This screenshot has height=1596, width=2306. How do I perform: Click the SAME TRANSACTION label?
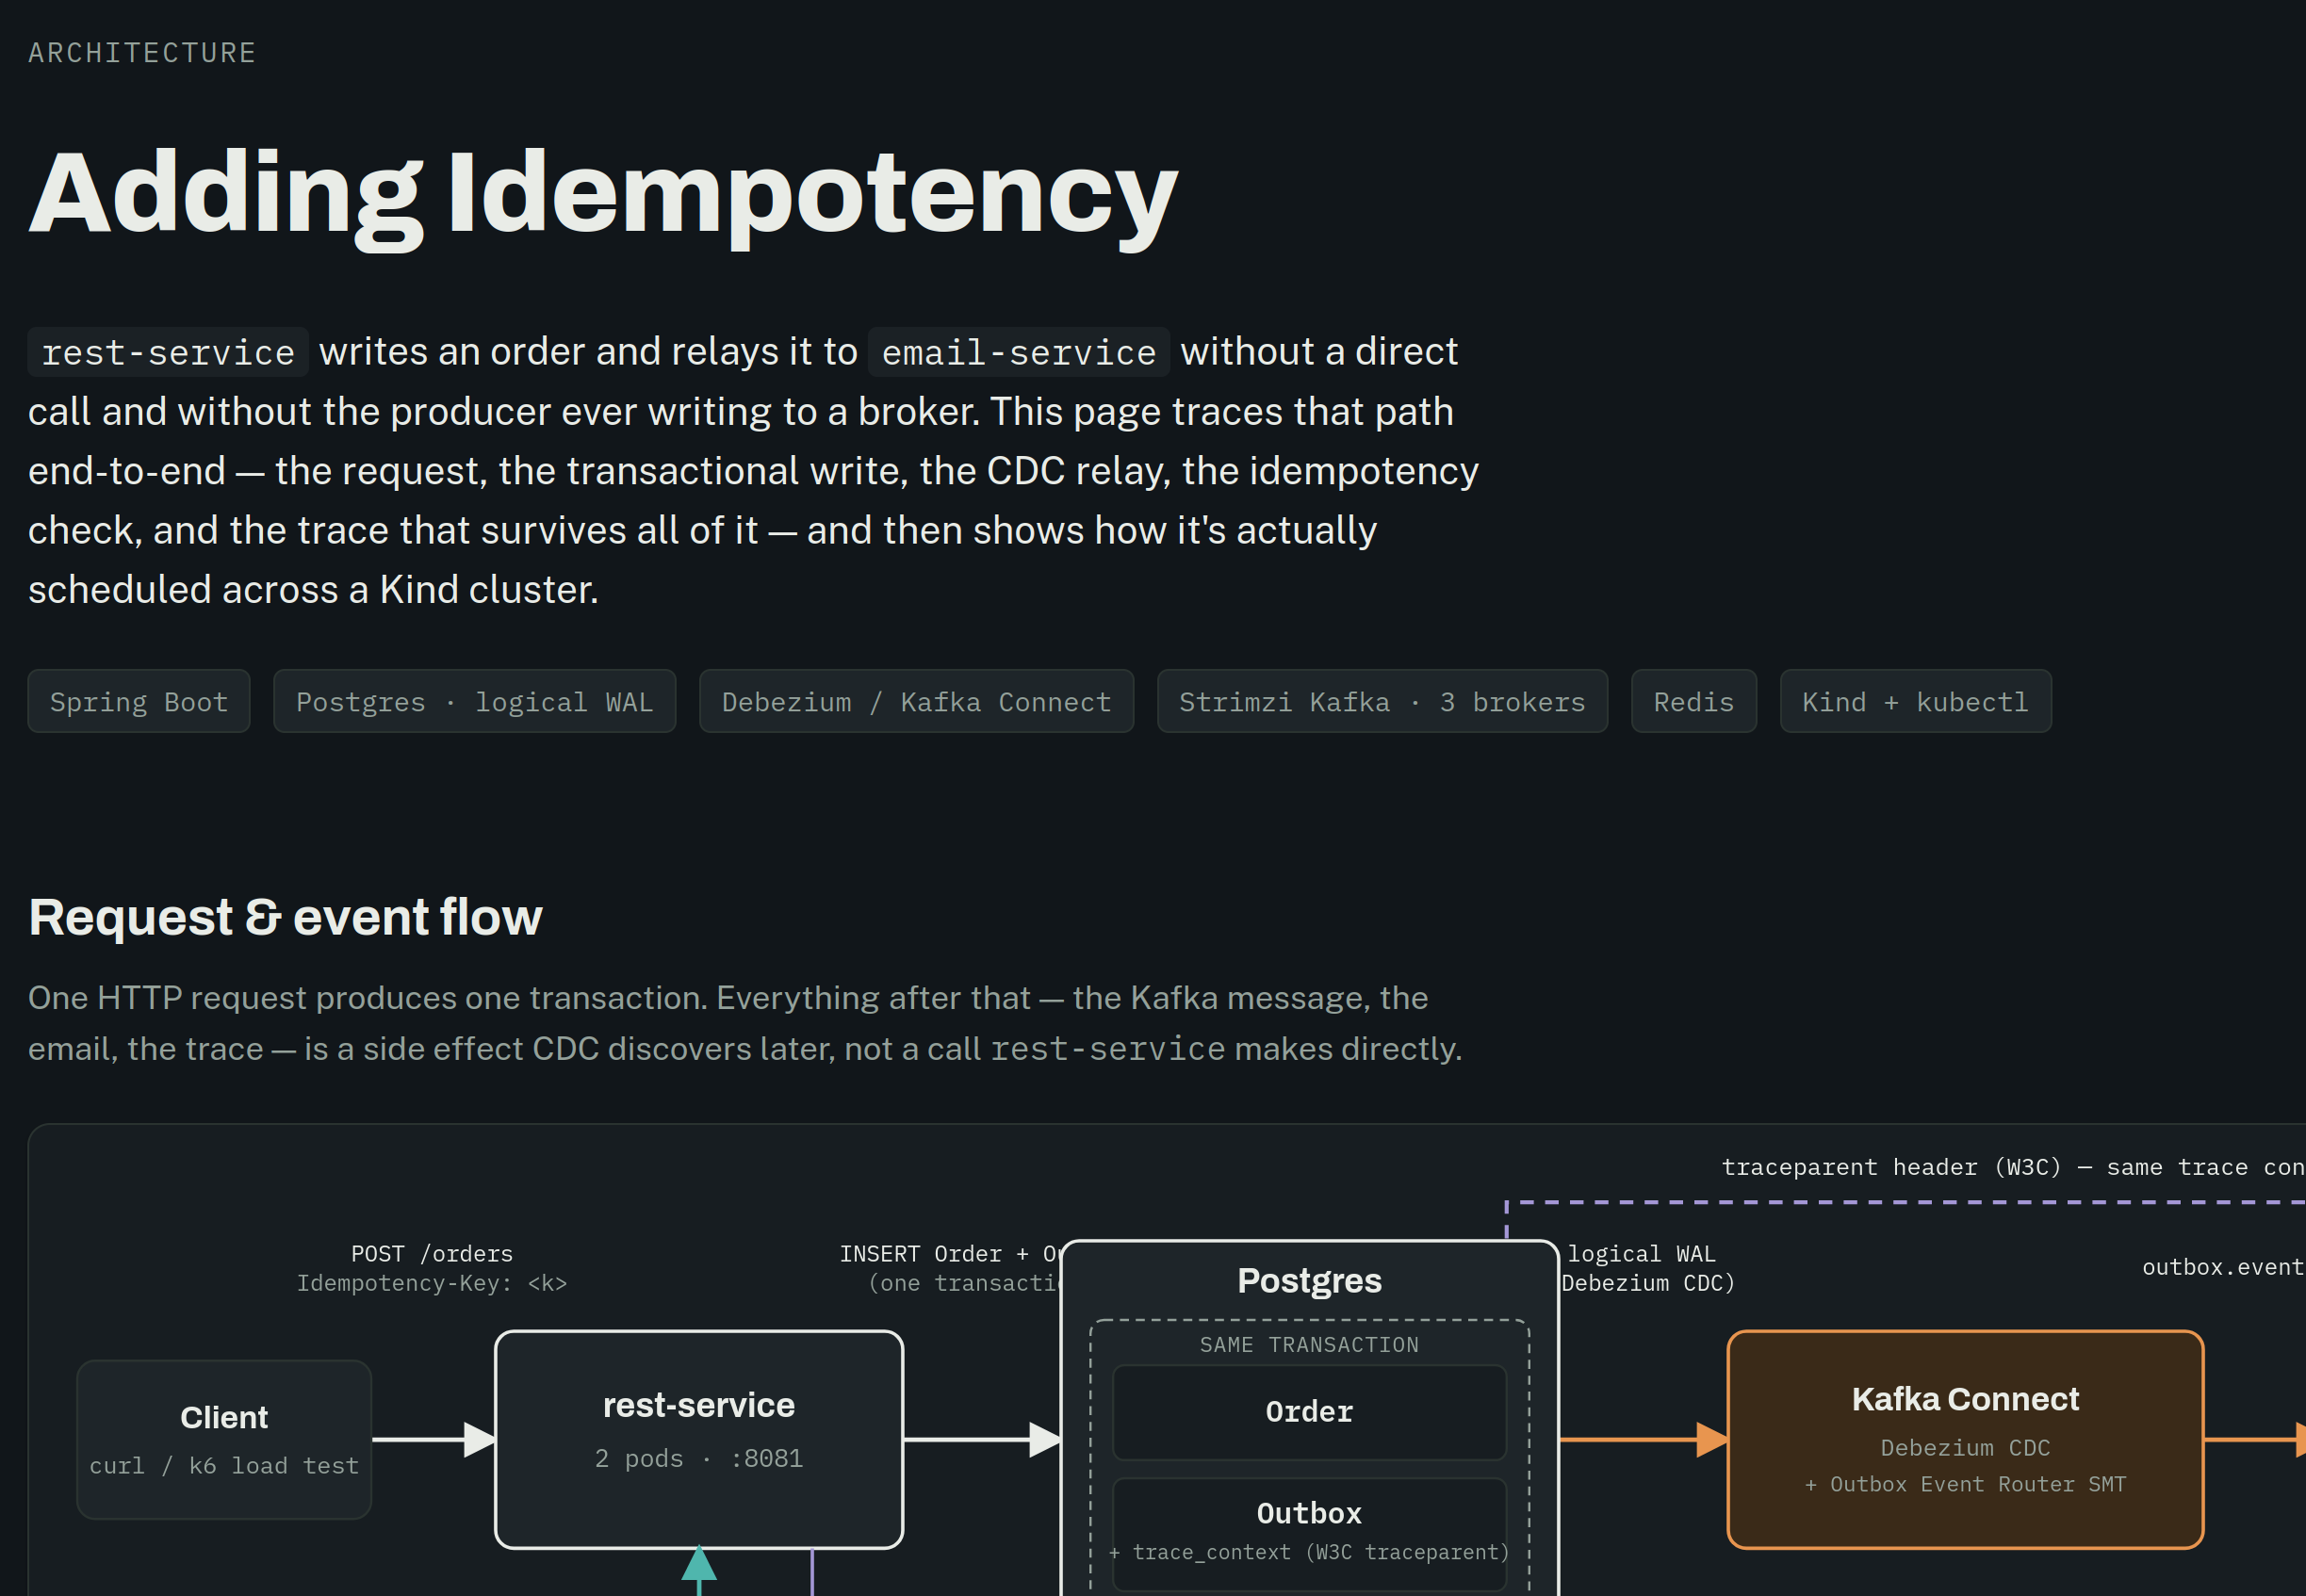pos(1309,1345)
